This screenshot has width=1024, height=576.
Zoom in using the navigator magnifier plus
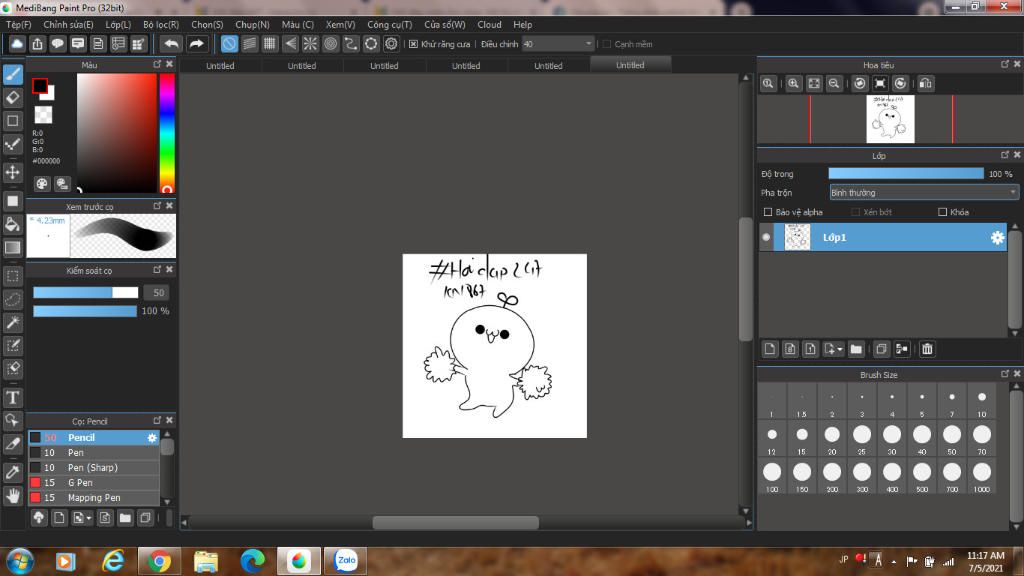click(x=793, y=84)
